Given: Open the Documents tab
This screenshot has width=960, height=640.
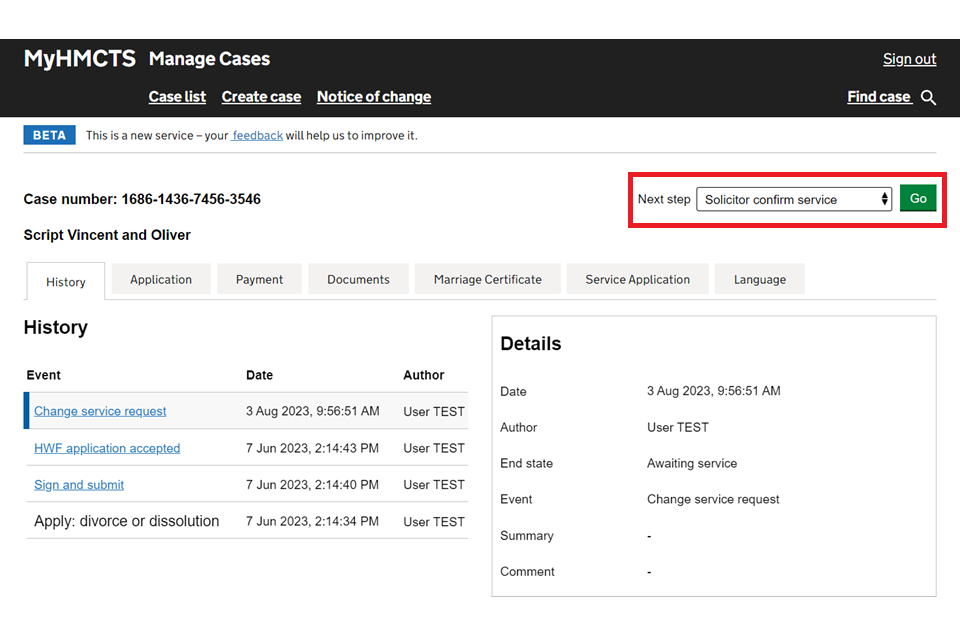Looking at the screenshot, I should [x=358, y=280].
